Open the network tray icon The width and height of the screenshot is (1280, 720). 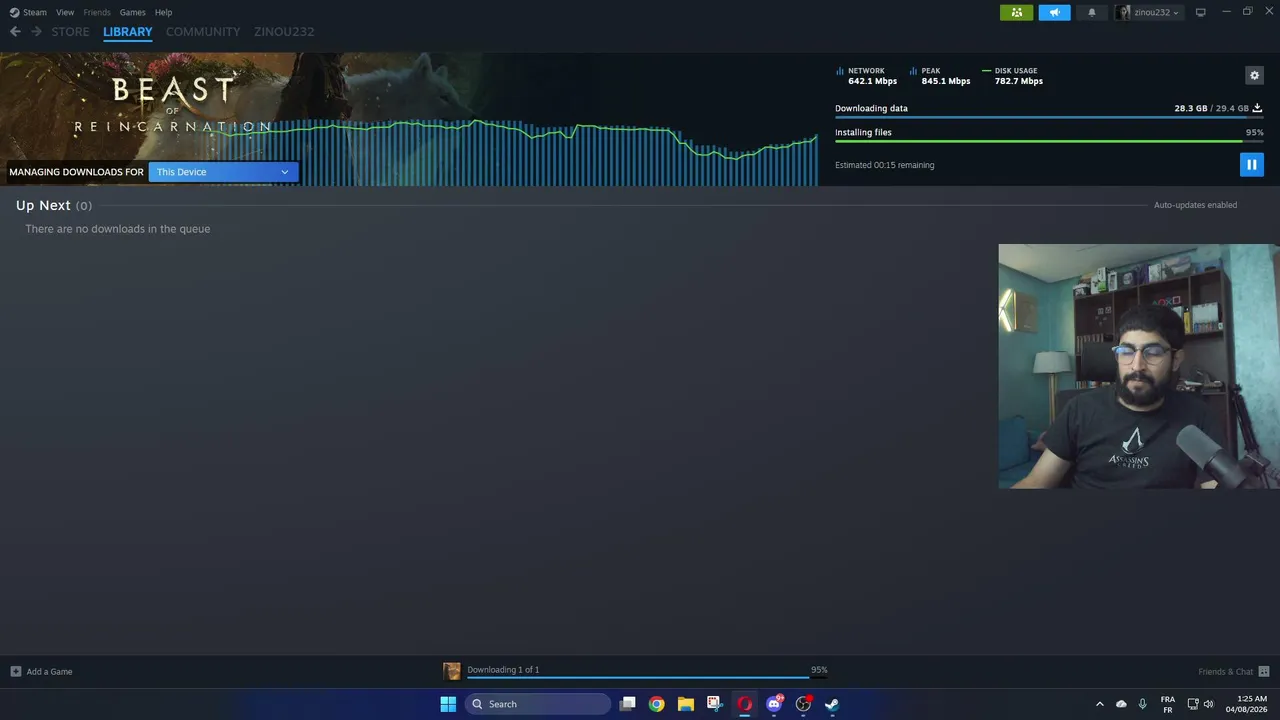1193,704
